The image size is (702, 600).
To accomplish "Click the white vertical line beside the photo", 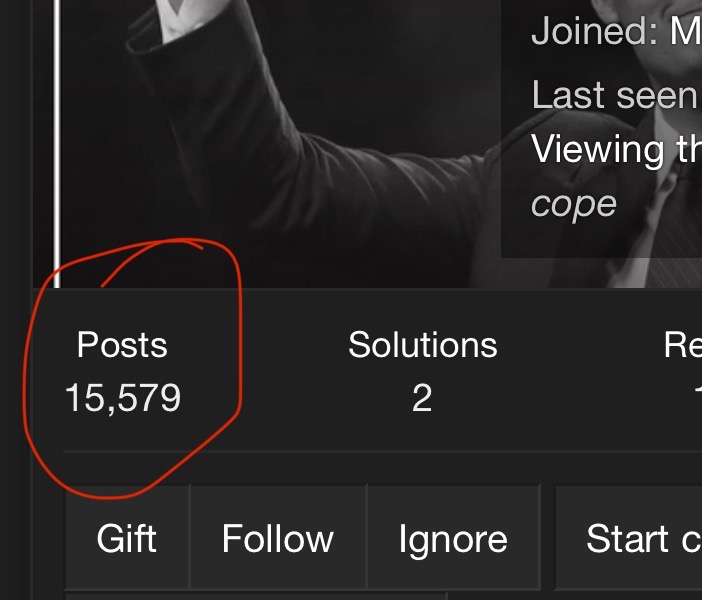I will [x=56, y=140].
